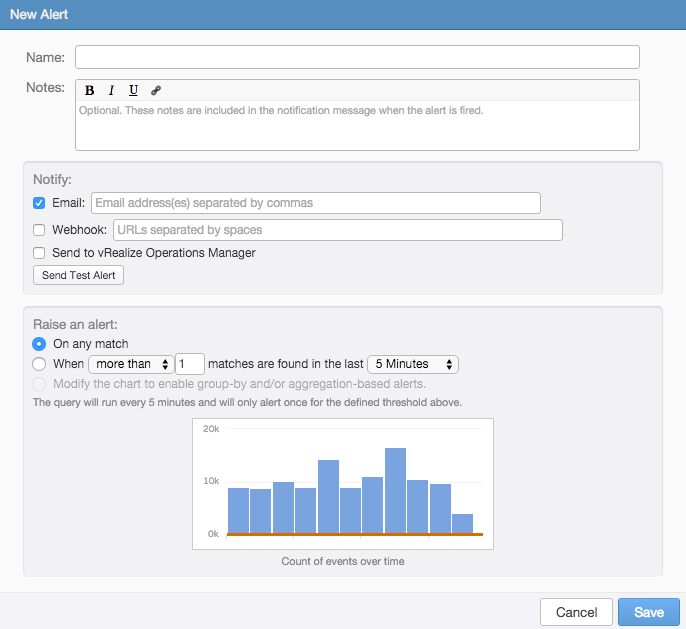The height and width of the screenshot is (629, 686).
Task: Open the 5 Minutes time range dropdown
Action: 412,364
